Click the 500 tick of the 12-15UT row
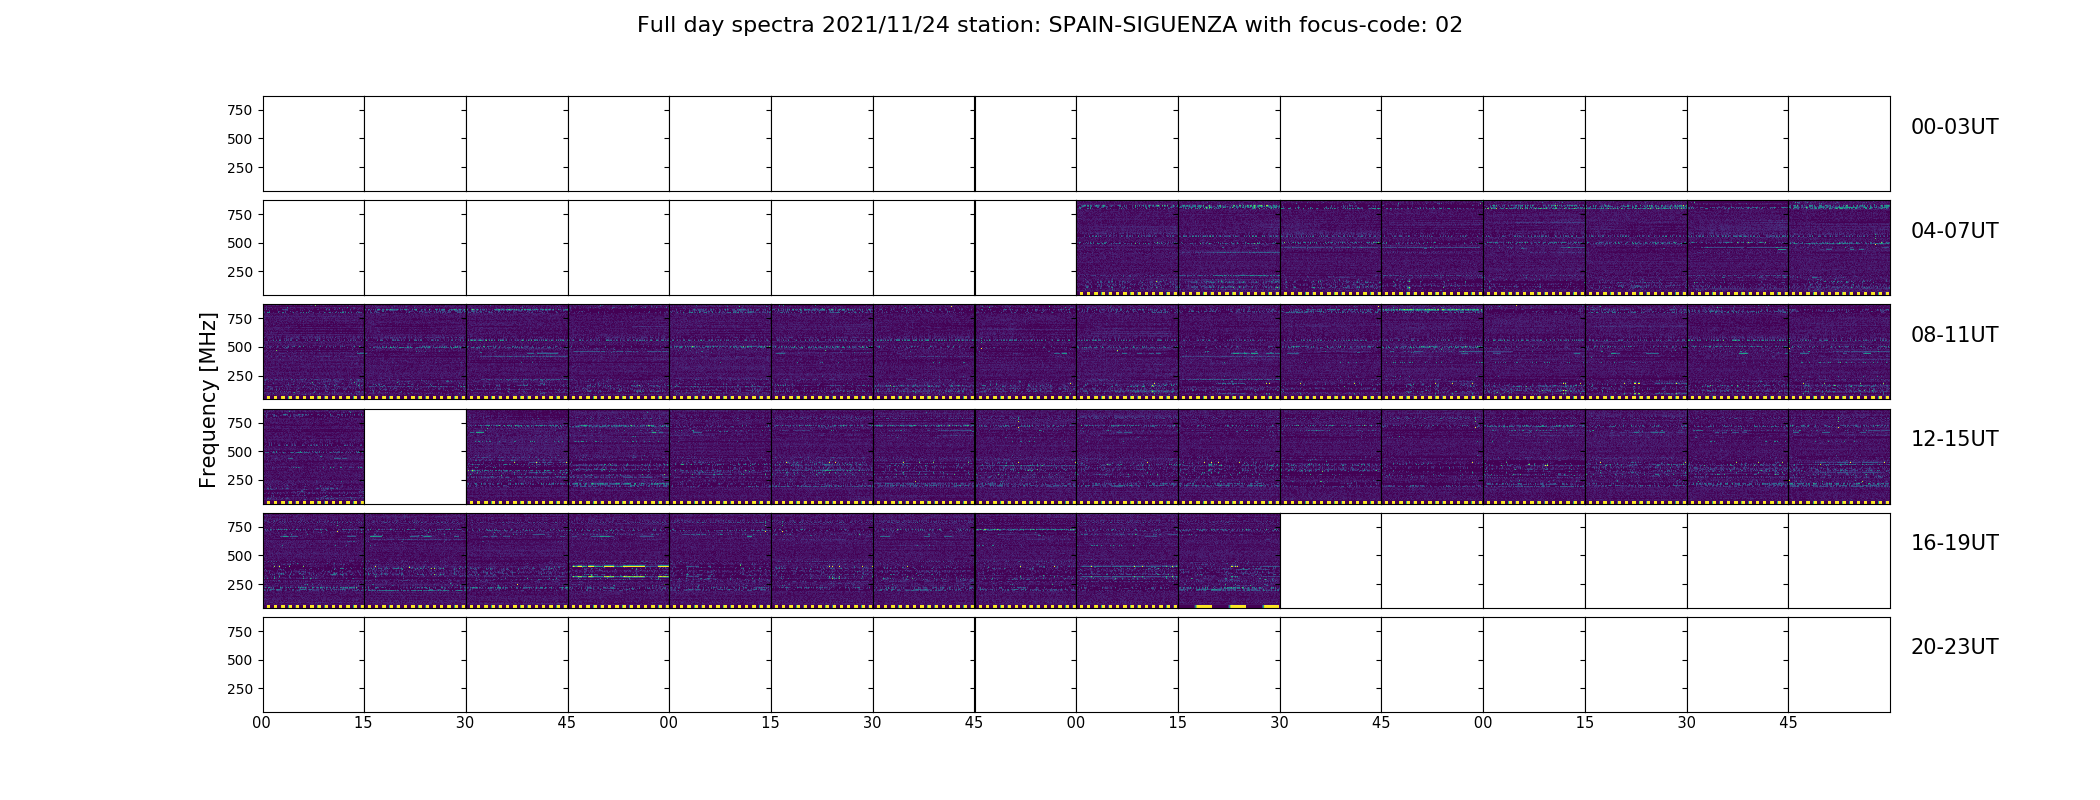This screenshot has width=2100, height=800. [x=240, y=452]
